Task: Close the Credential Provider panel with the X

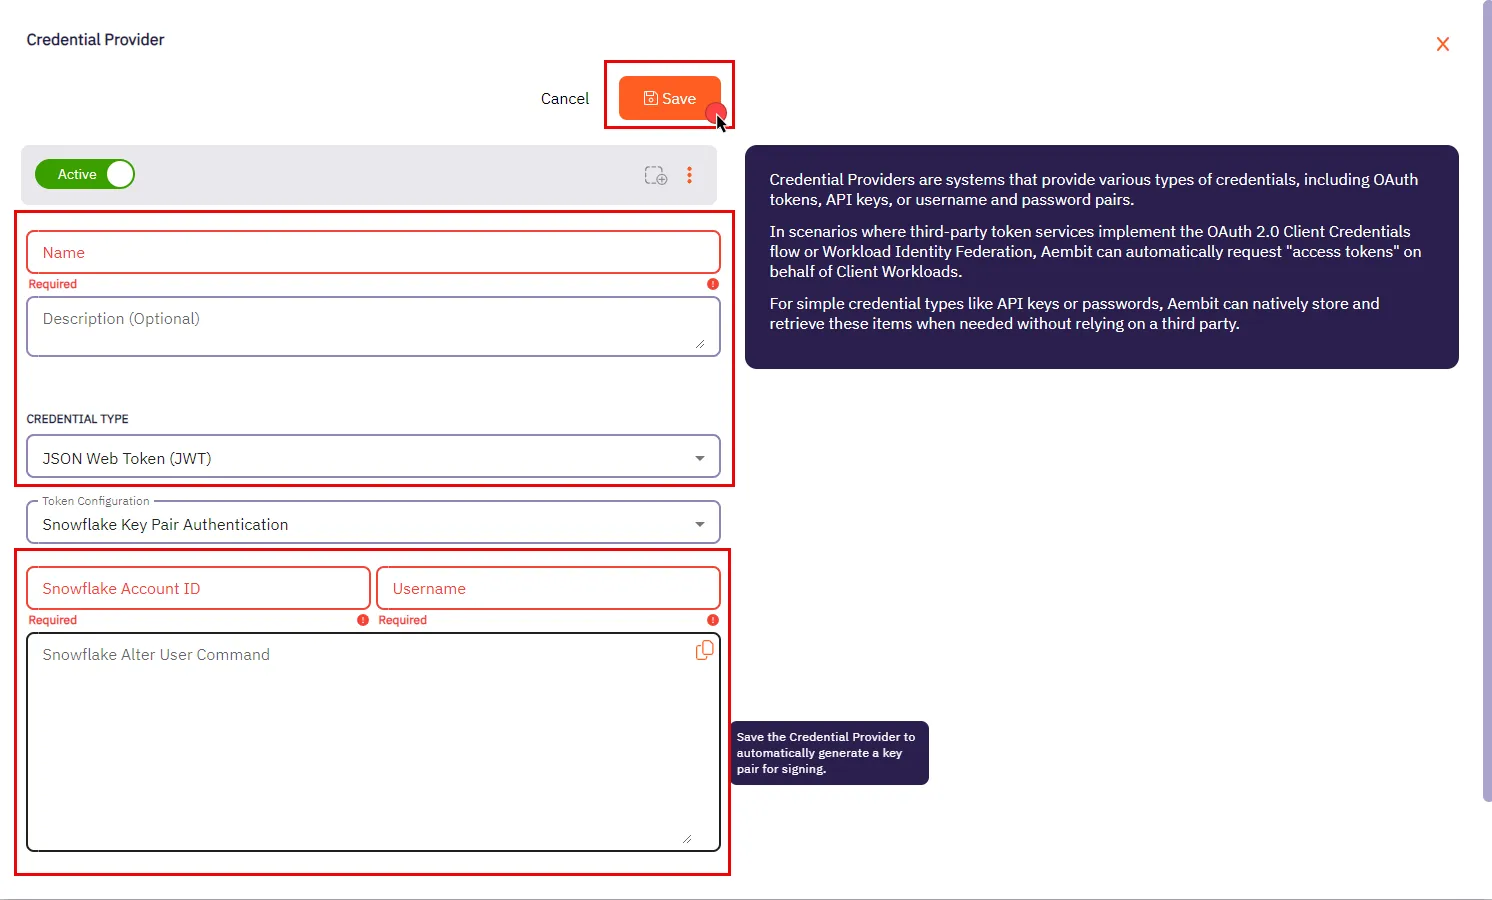Action: point(1443,44)
